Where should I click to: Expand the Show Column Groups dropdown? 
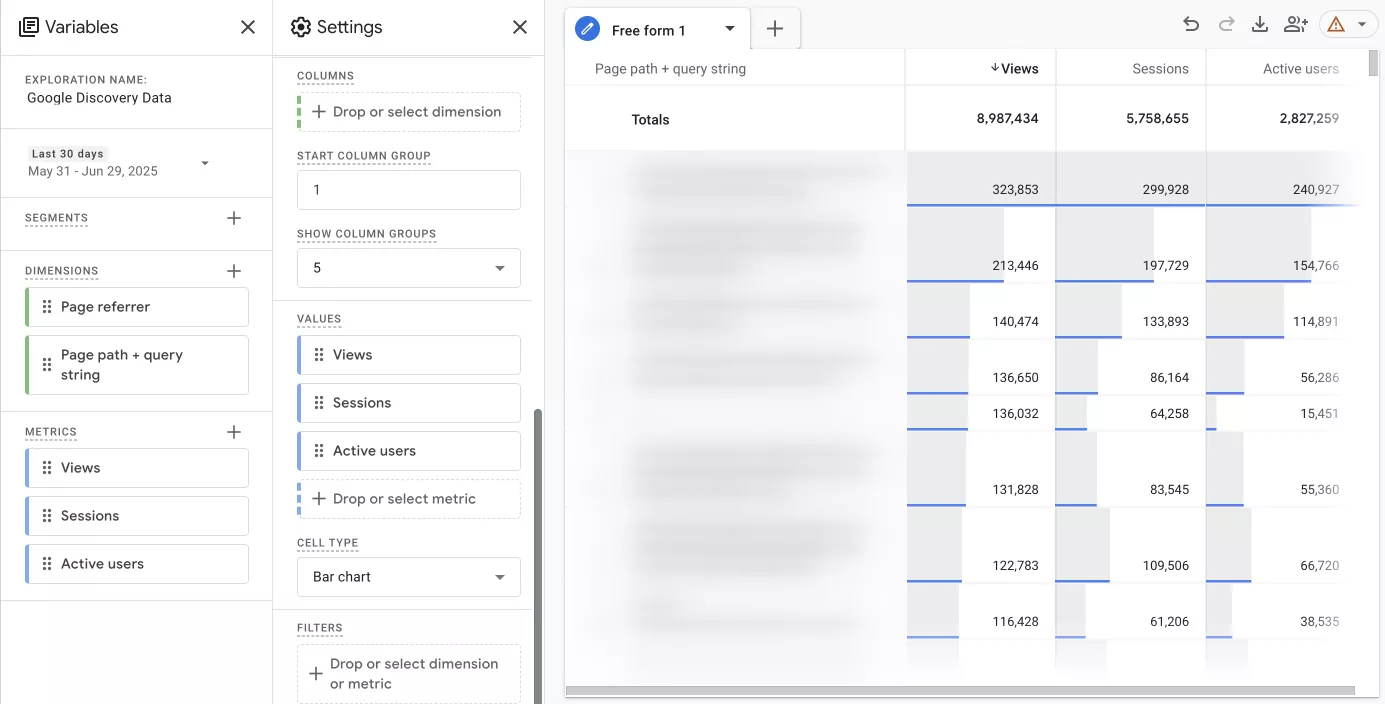pos(408,268)
